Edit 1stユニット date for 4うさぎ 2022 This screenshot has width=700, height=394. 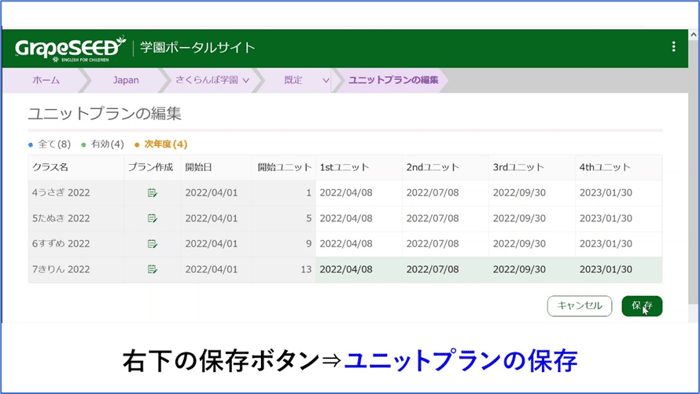(359, 193)
